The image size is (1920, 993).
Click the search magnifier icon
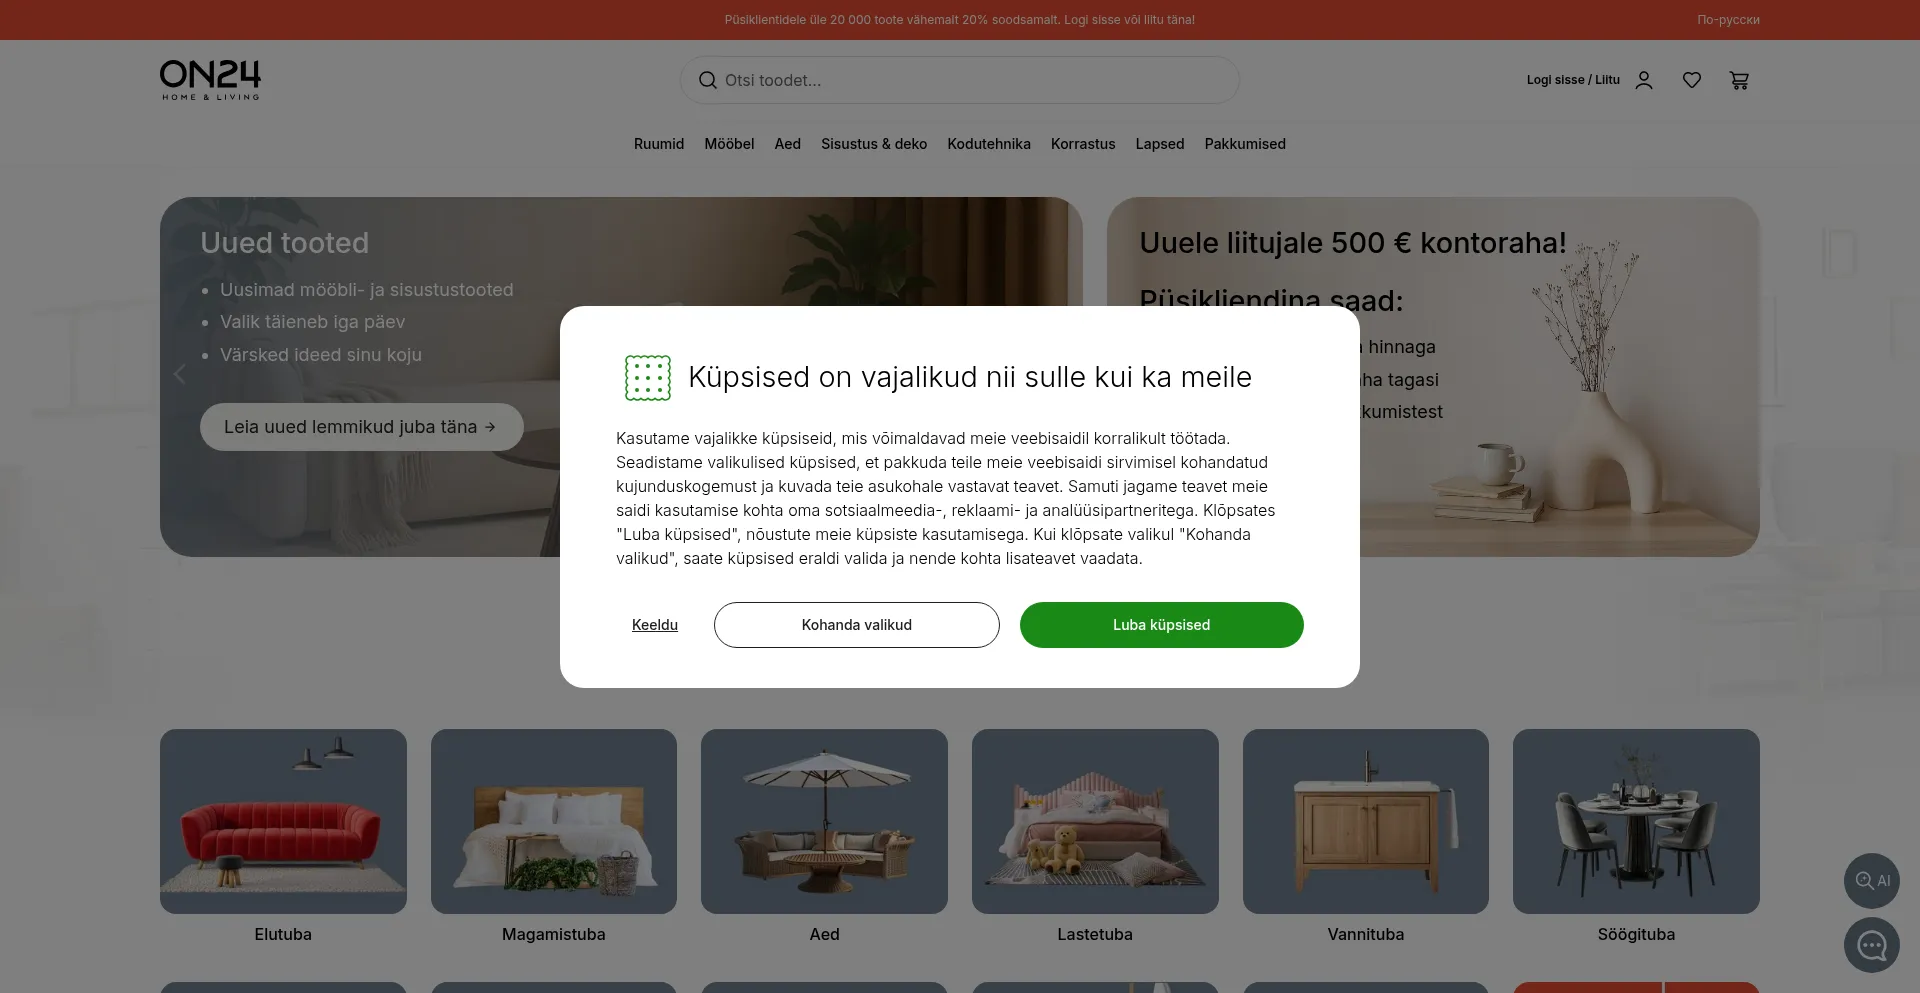point(708,80)
